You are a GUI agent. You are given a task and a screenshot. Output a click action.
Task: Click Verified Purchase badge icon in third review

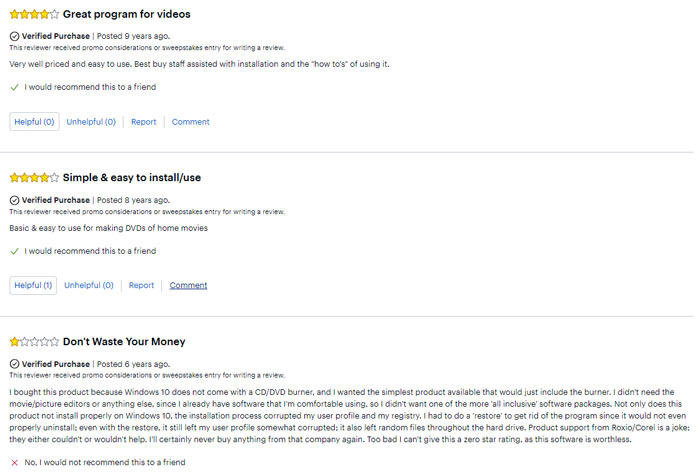pyautogui.click(x=14, y=364)
